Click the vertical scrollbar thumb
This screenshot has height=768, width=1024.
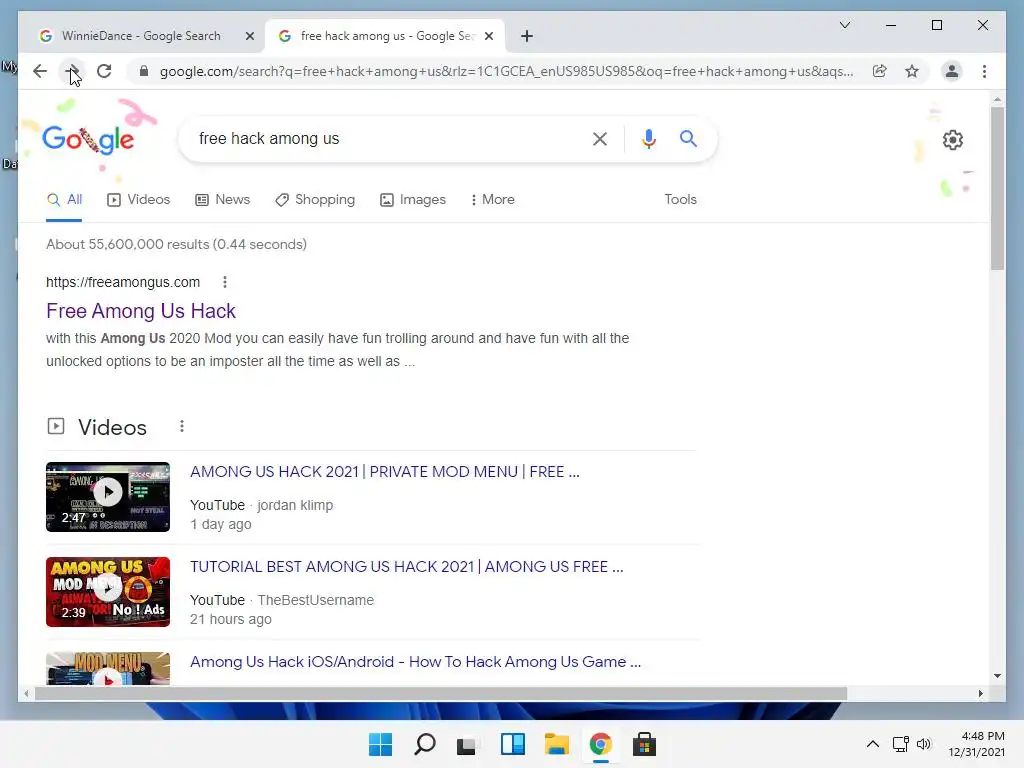point(997,189)
